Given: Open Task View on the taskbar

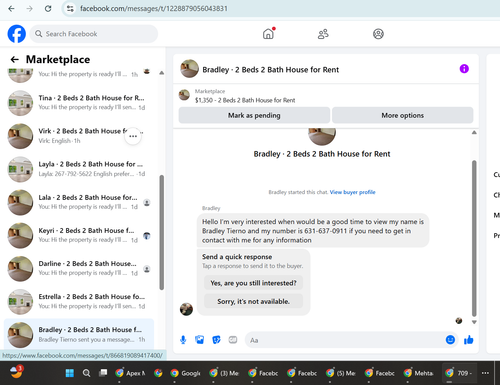Looking at the screenshot, I should pos(103,373).
